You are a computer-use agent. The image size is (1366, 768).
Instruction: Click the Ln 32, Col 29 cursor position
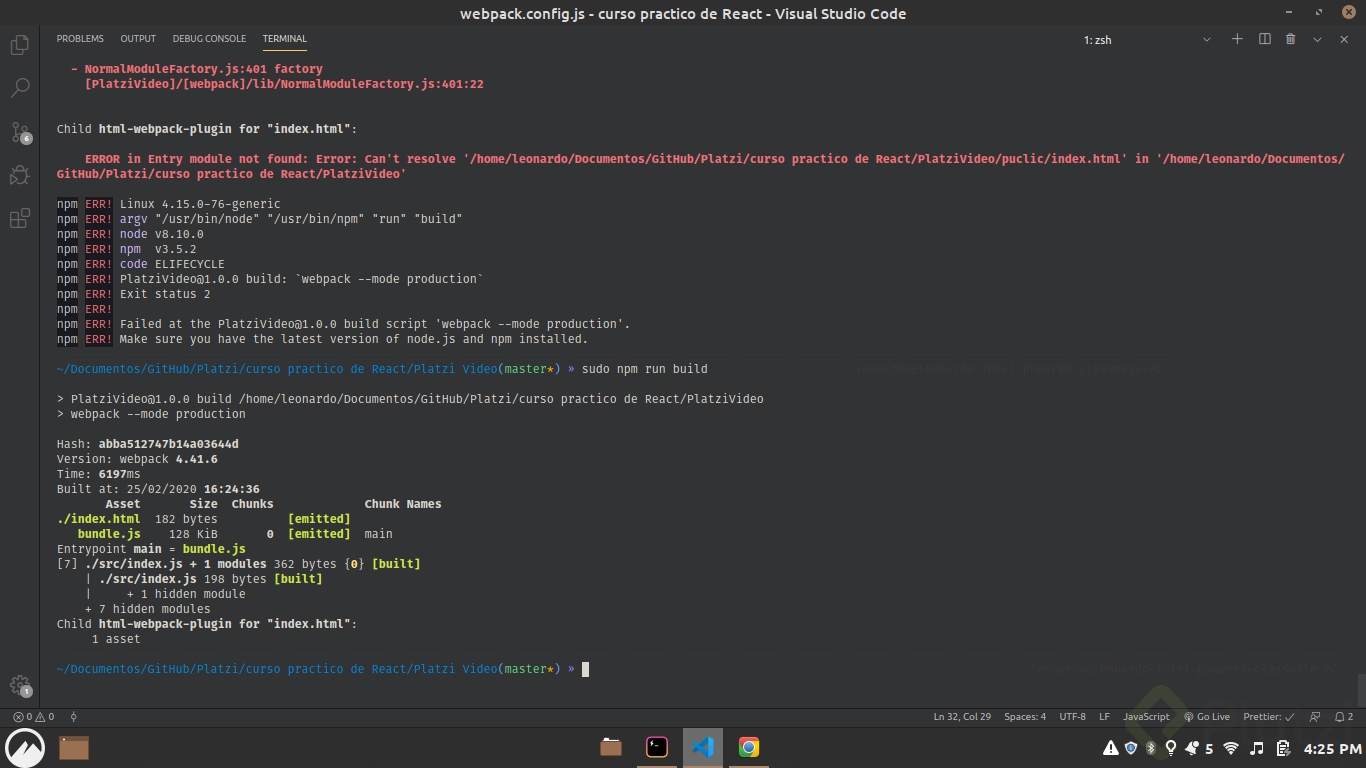[962, 717]
